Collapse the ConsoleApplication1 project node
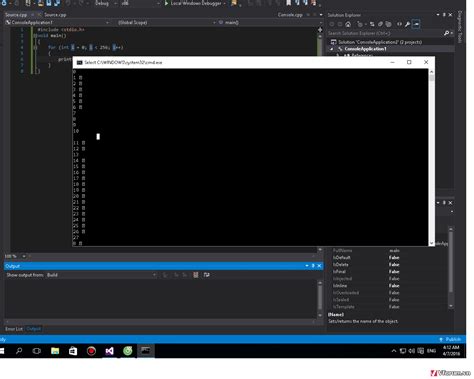 point(332,49)
